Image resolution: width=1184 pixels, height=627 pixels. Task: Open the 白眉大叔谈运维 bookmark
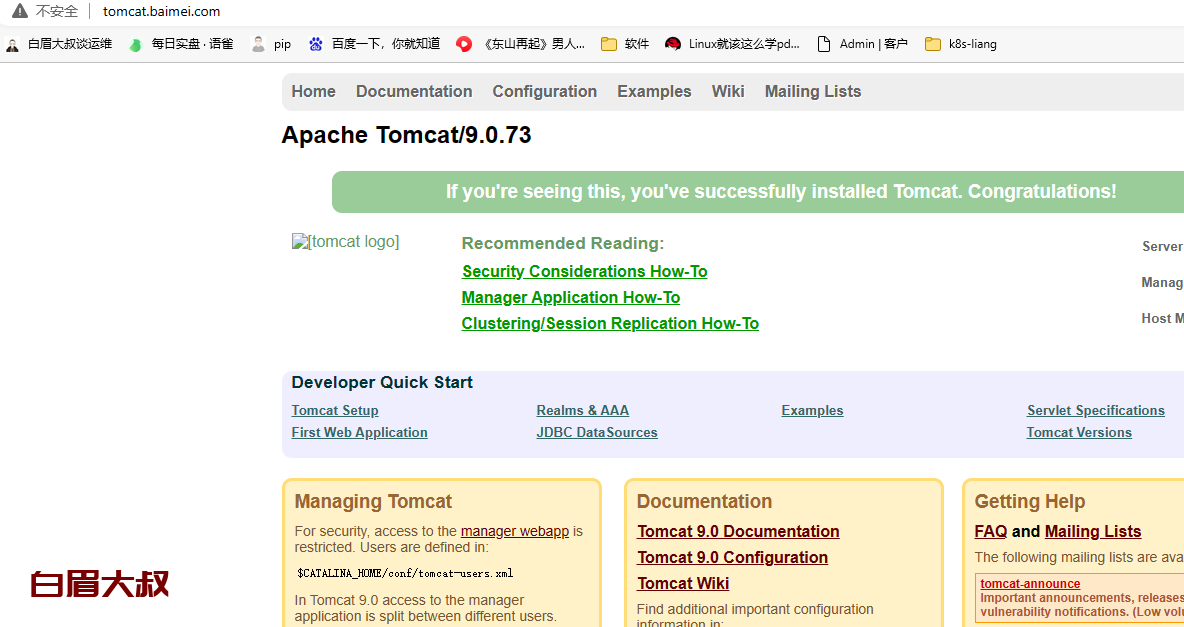pyautogui.click(x=59, y=44)
